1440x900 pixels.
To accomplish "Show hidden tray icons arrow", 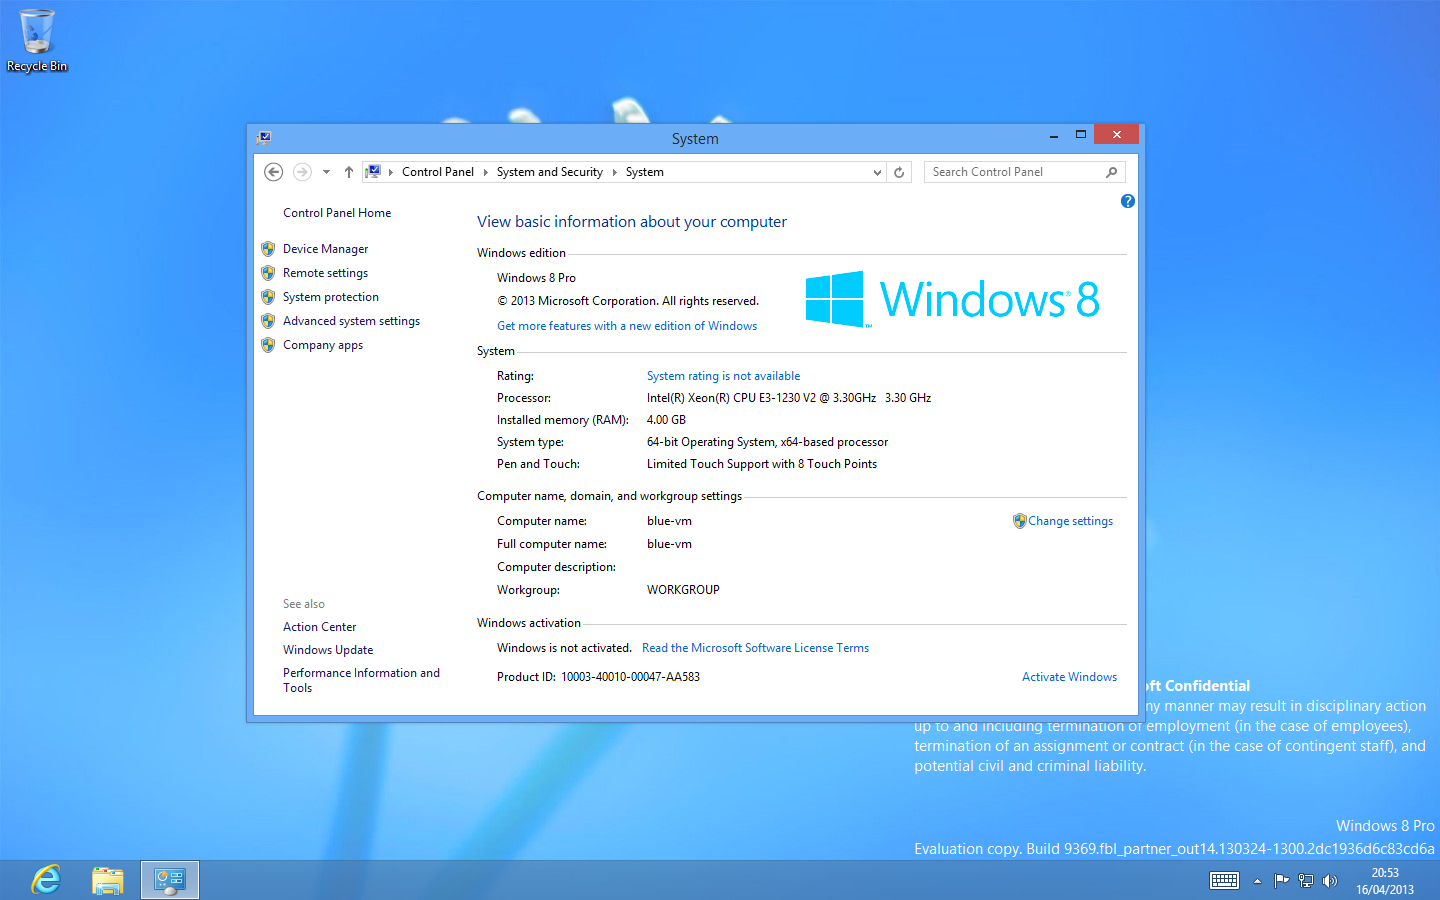I will [x=1257, y=881].
